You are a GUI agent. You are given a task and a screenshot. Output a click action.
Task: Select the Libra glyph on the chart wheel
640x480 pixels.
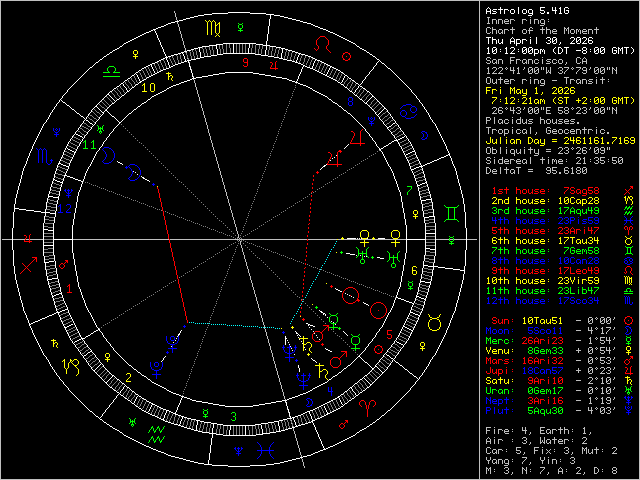[x=111, y=72]
